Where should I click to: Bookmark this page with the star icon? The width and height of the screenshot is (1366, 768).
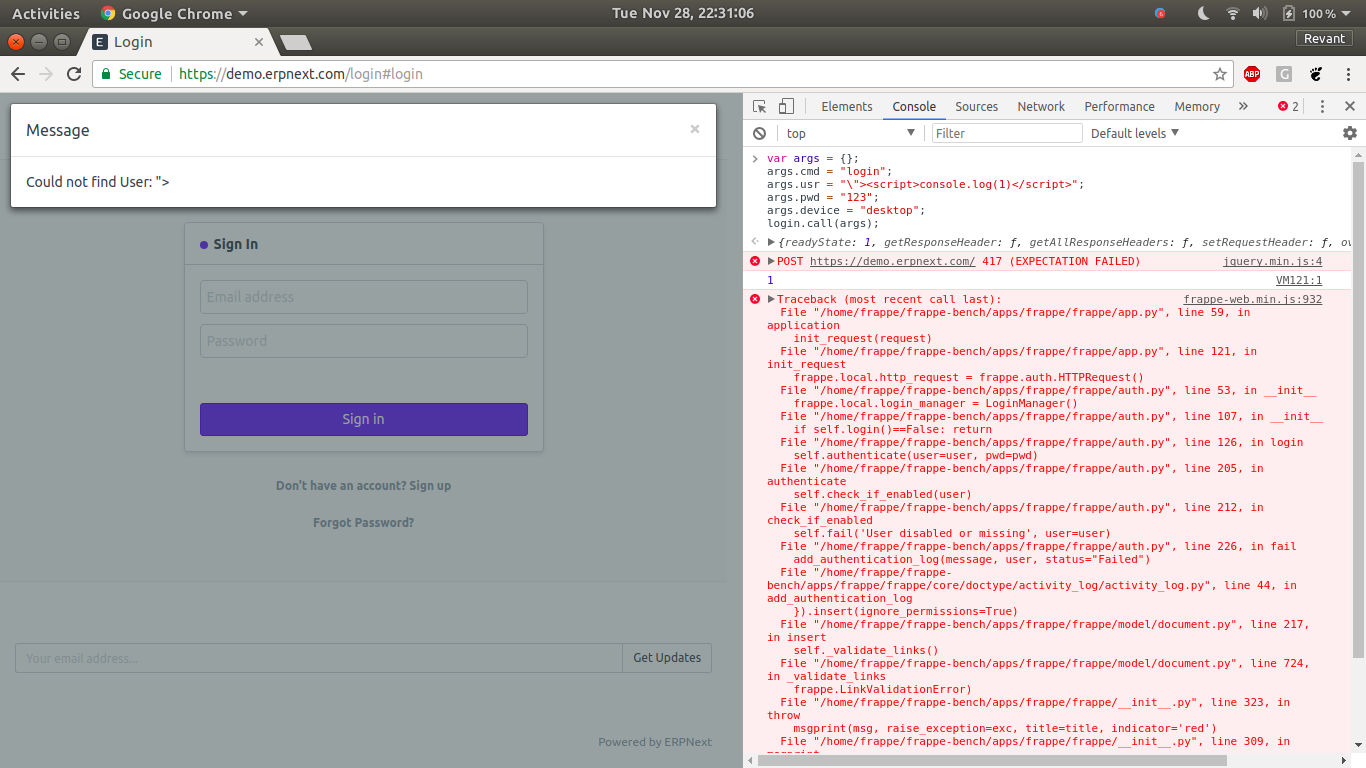click(1220, 74)
